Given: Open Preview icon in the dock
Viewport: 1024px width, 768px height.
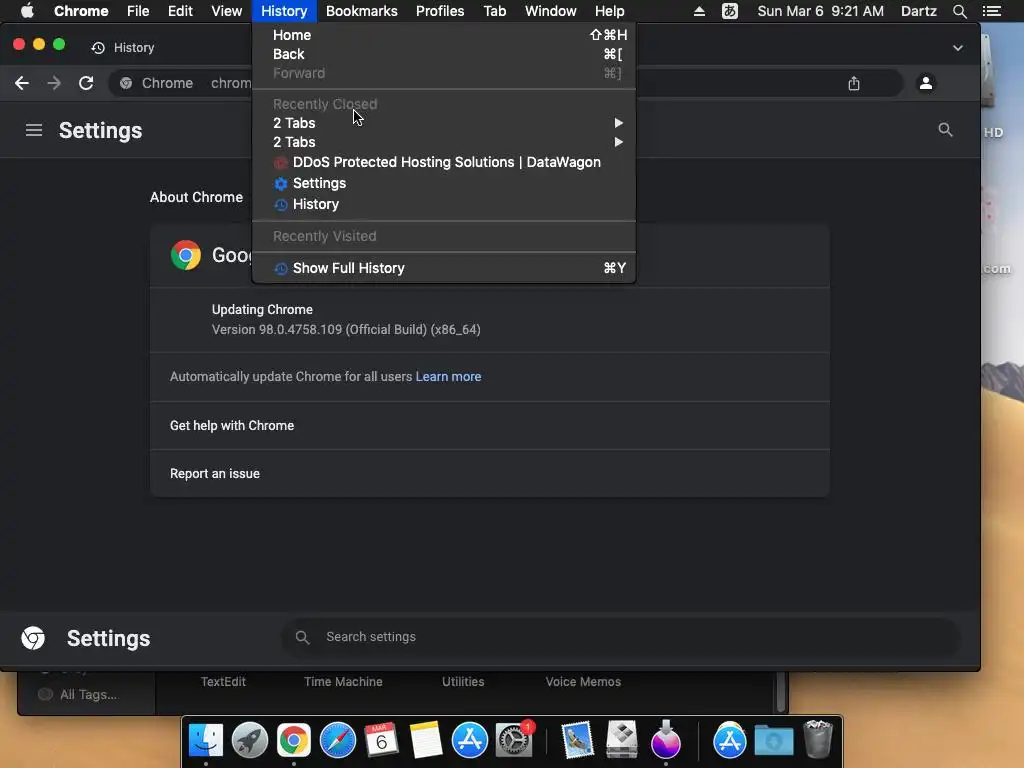Looking at the screenshot, I should pyautogui.click(x=577, y=741).
